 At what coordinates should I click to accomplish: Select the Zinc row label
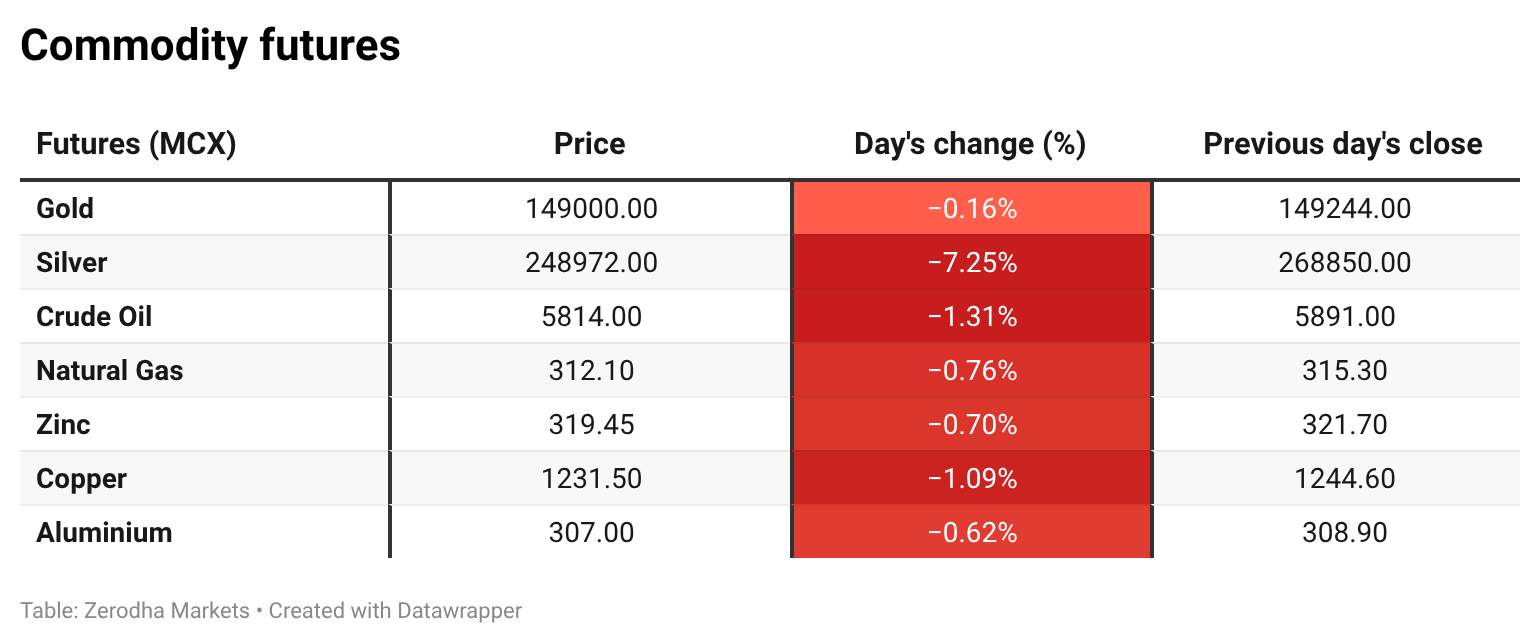point(63,425)
